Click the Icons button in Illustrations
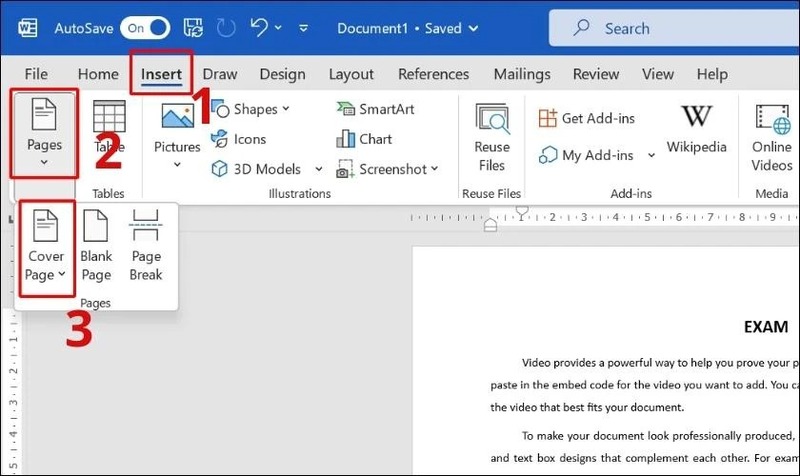Viewport: 800px width, 476px height. 239,139
